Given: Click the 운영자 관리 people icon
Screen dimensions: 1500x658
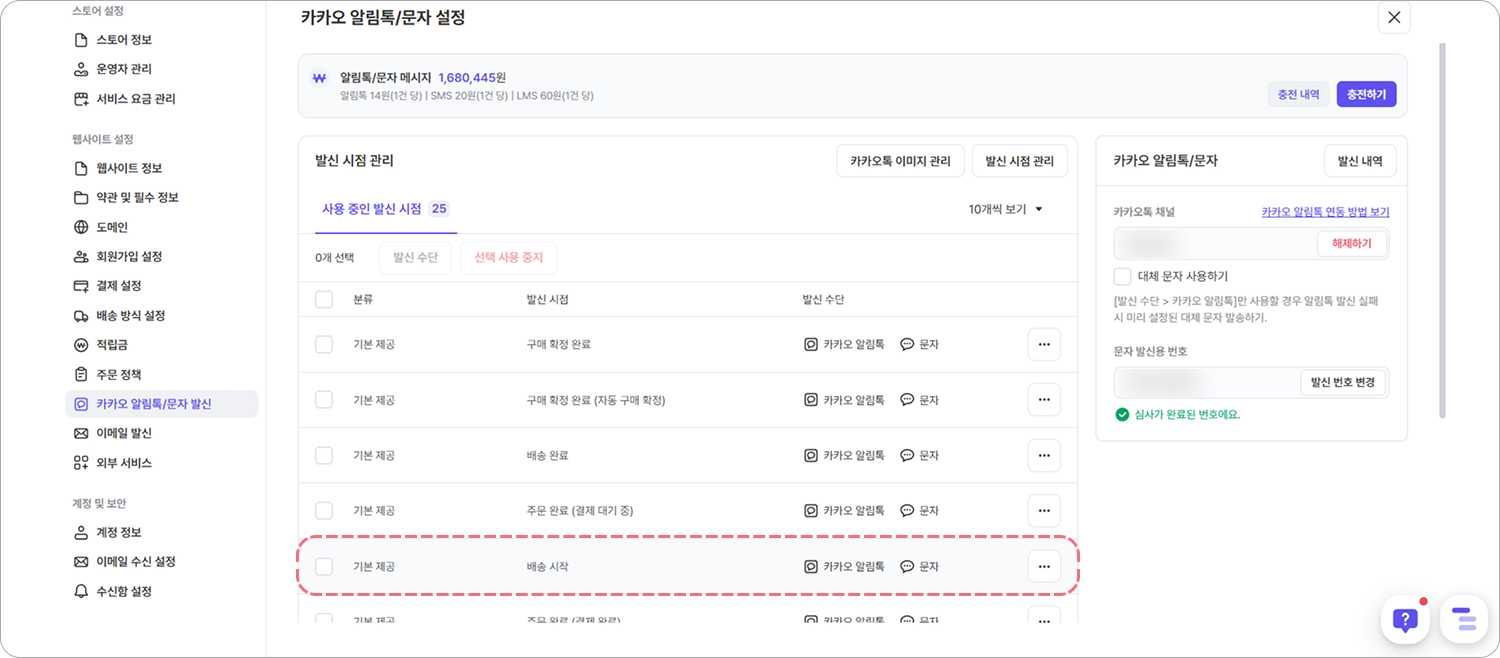Looking at the screenshot, I should click(x=81, y=69).
